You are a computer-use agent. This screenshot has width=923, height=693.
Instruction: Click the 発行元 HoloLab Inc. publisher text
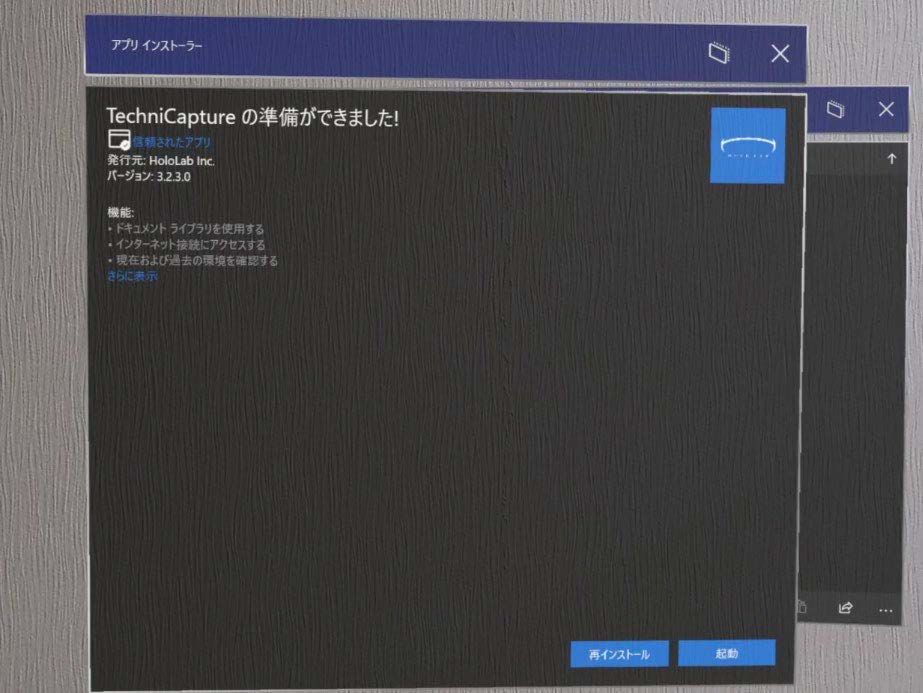(x=161, y=160)
